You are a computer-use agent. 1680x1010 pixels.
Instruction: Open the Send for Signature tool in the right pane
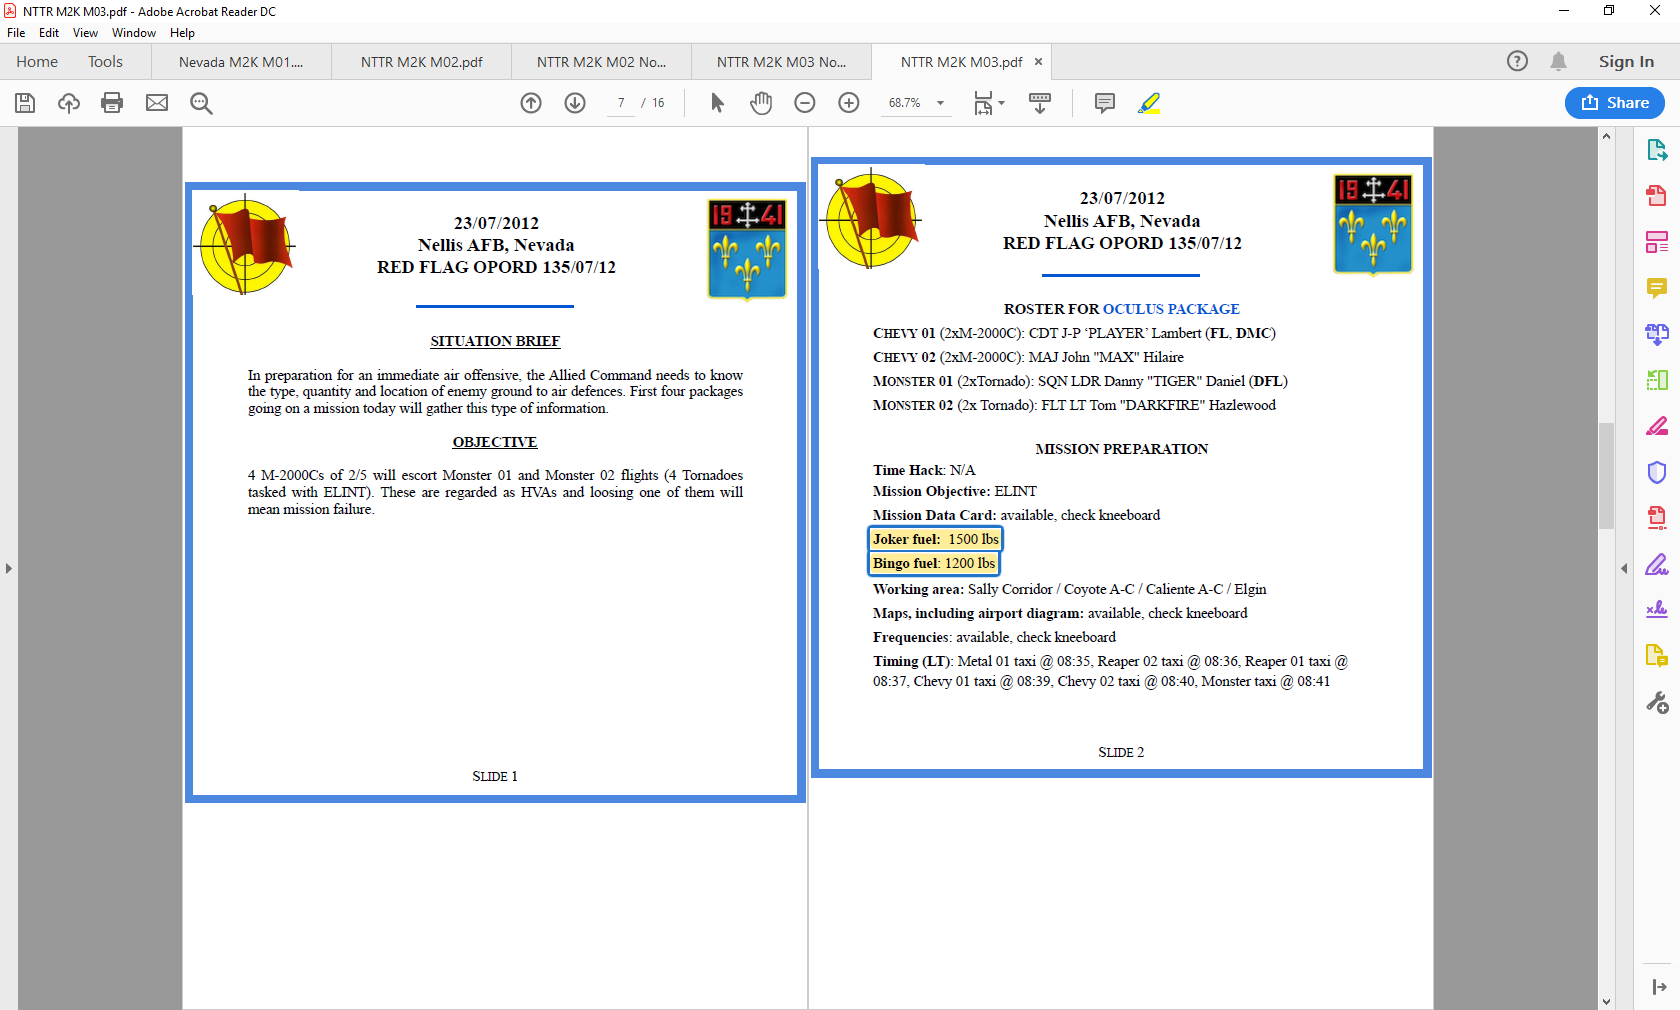tap(1657, 609)
